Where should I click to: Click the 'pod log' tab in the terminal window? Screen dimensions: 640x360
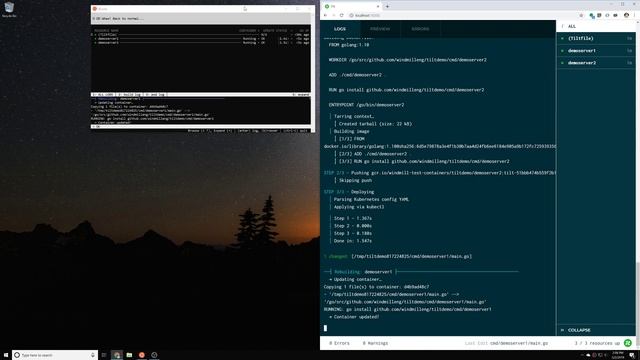155,95
